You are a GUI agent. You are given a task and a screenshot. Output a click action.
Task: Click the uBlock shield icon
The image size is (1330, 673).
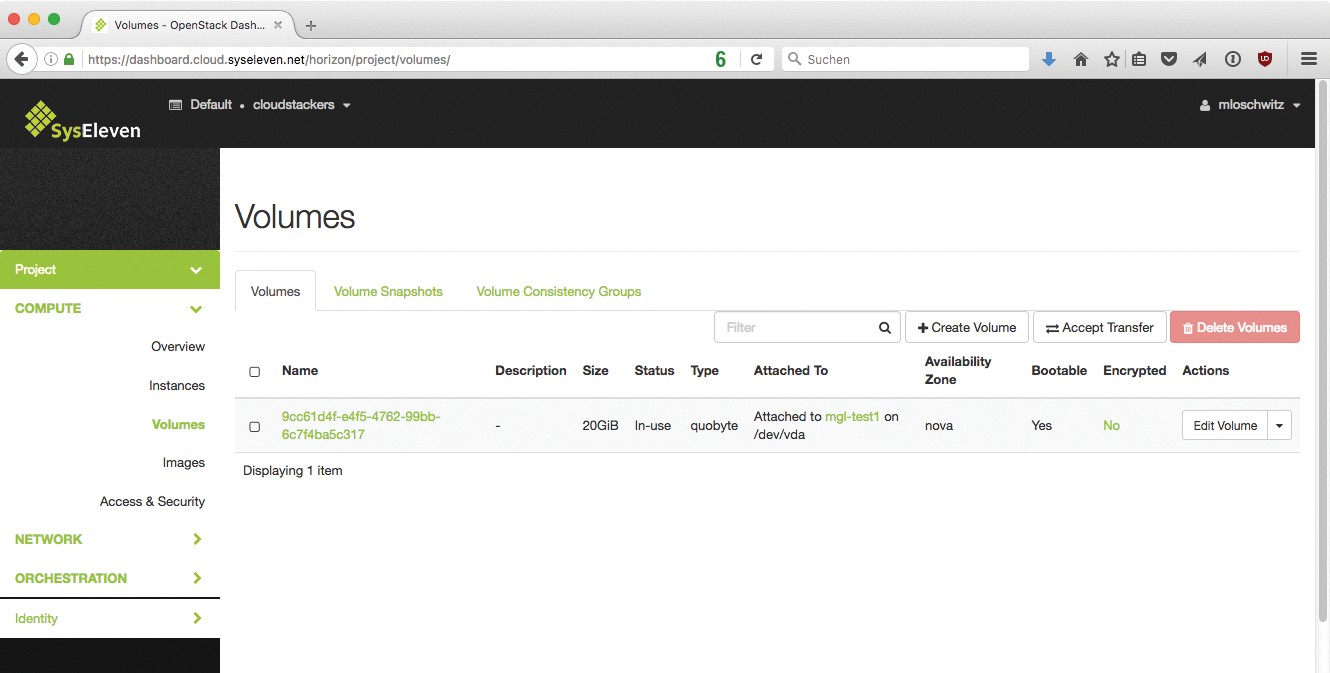(x=1265, y=60)
